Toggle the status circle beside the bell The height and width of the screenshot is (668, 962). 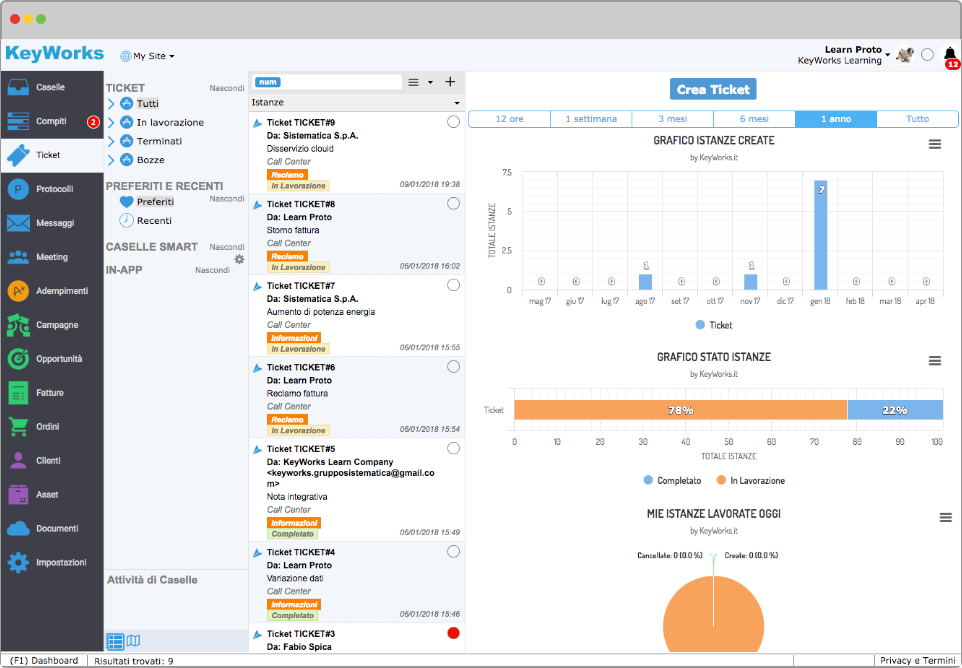pos(928,55)
